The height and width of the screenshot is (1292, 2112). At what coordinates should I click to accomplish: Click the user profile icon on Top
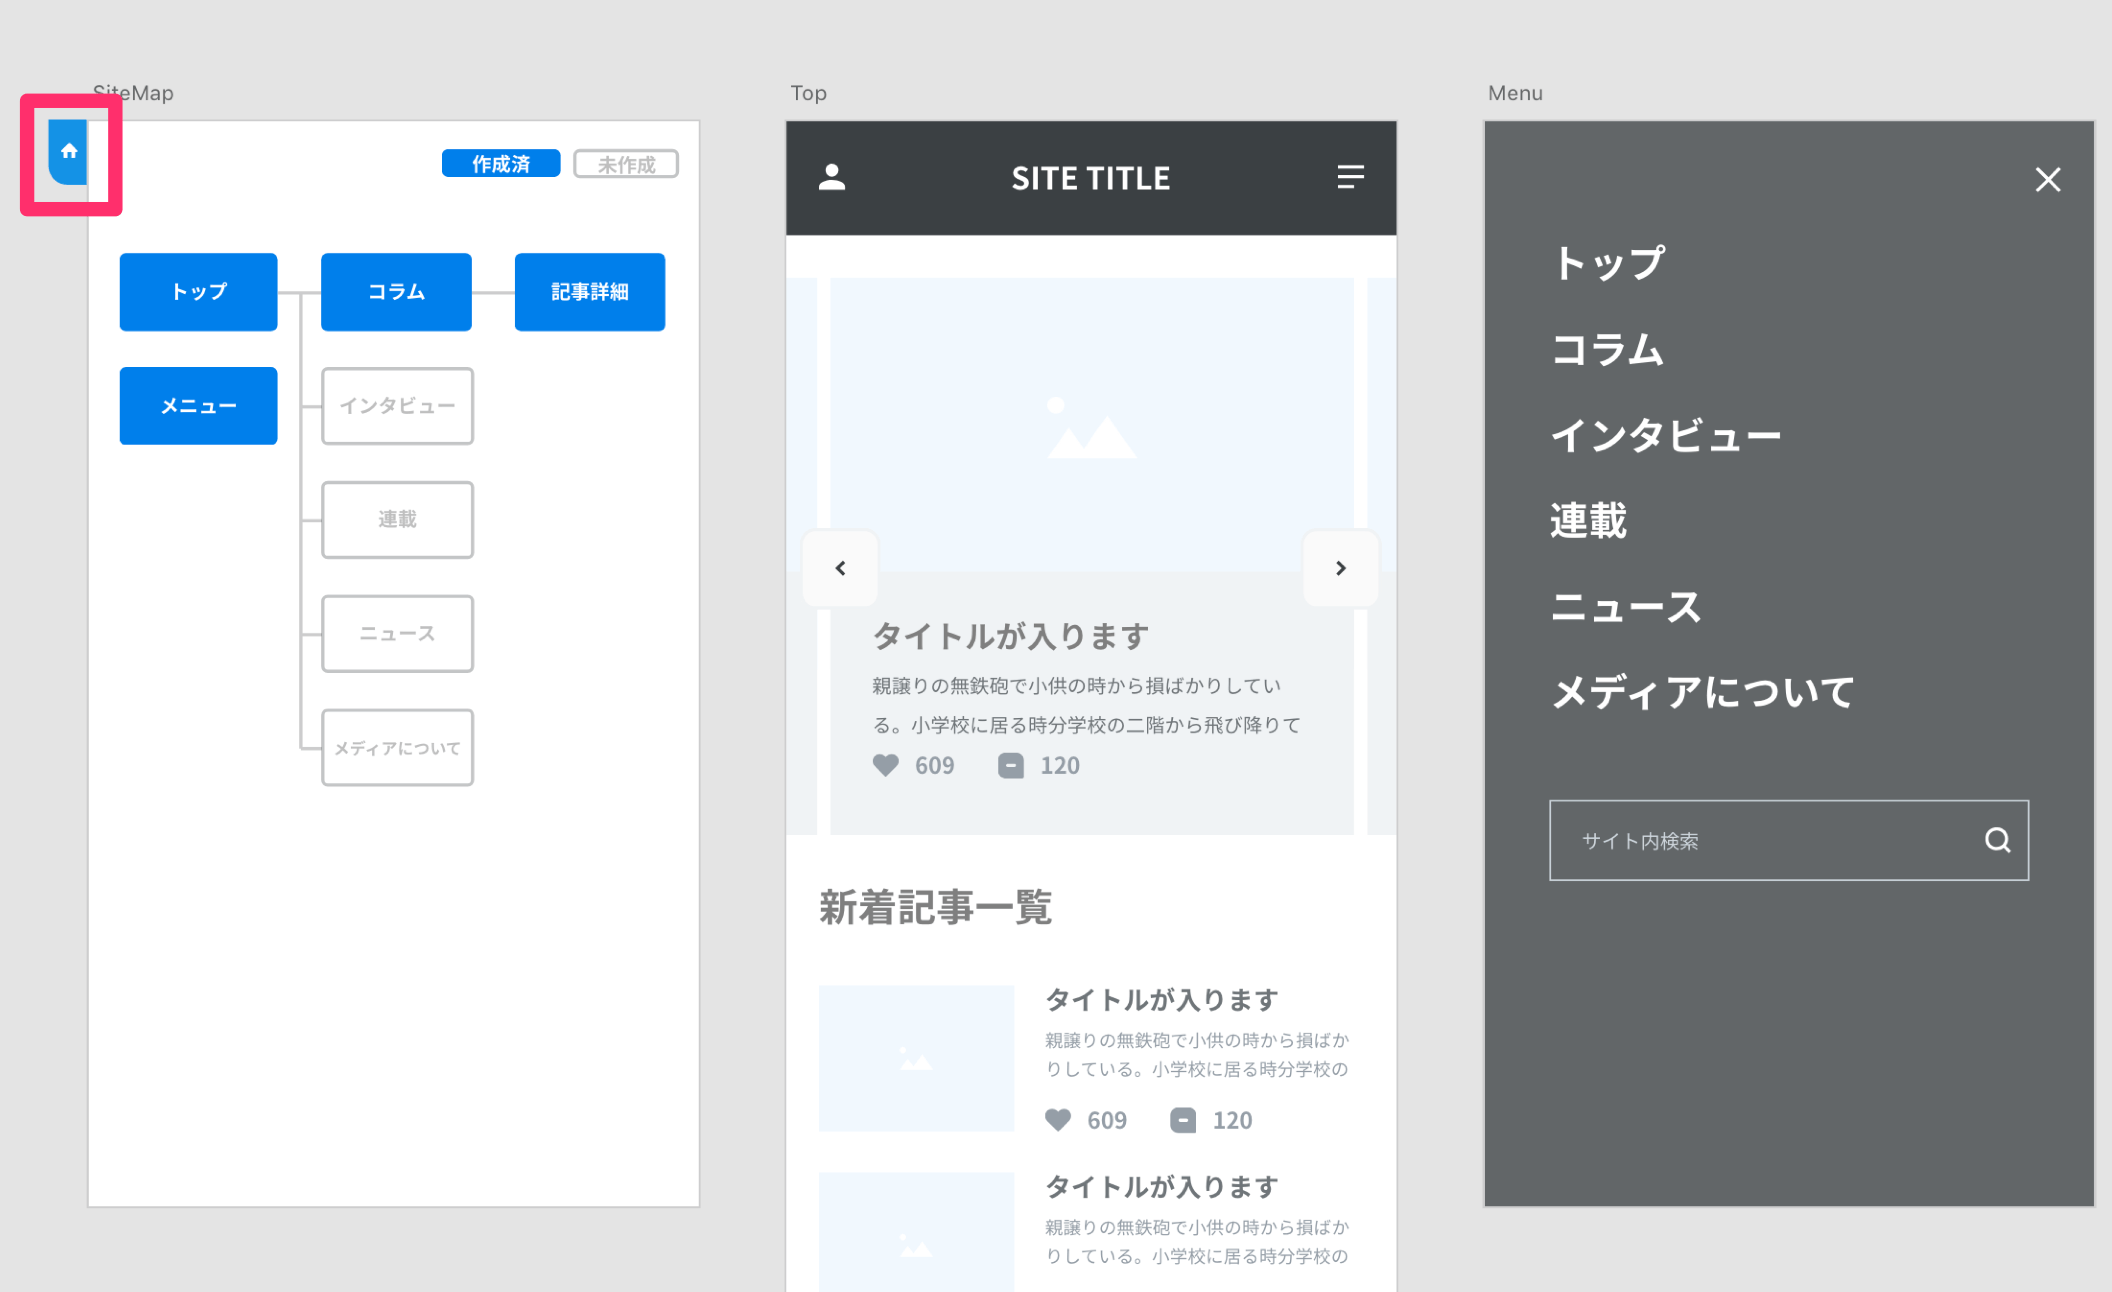[x=834, y=178]
